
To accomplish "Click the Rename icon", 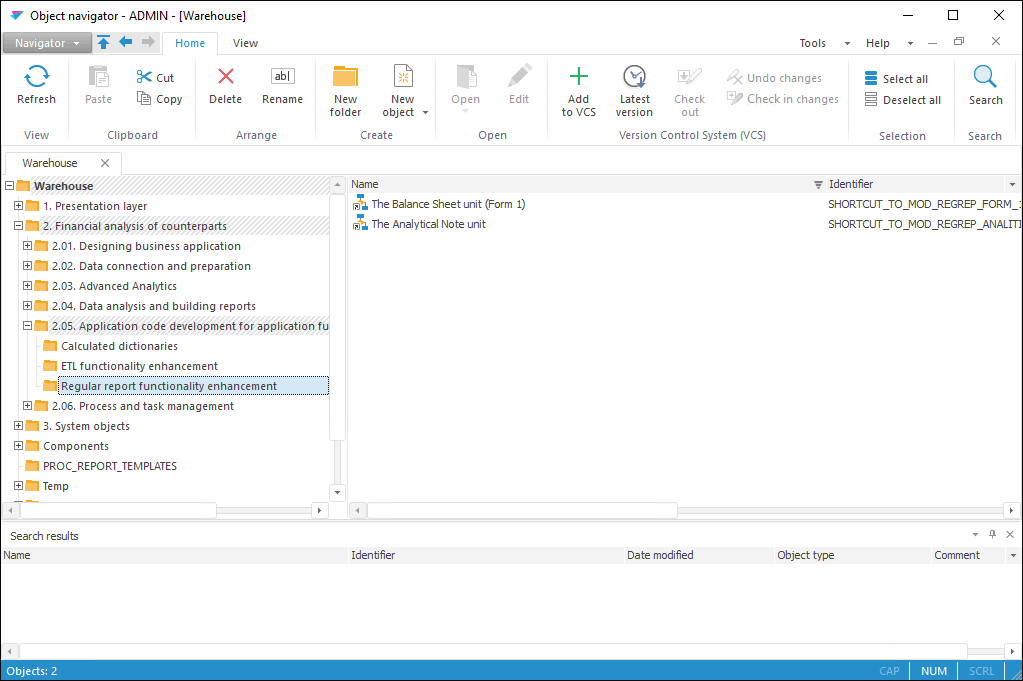I will point(282,78).
